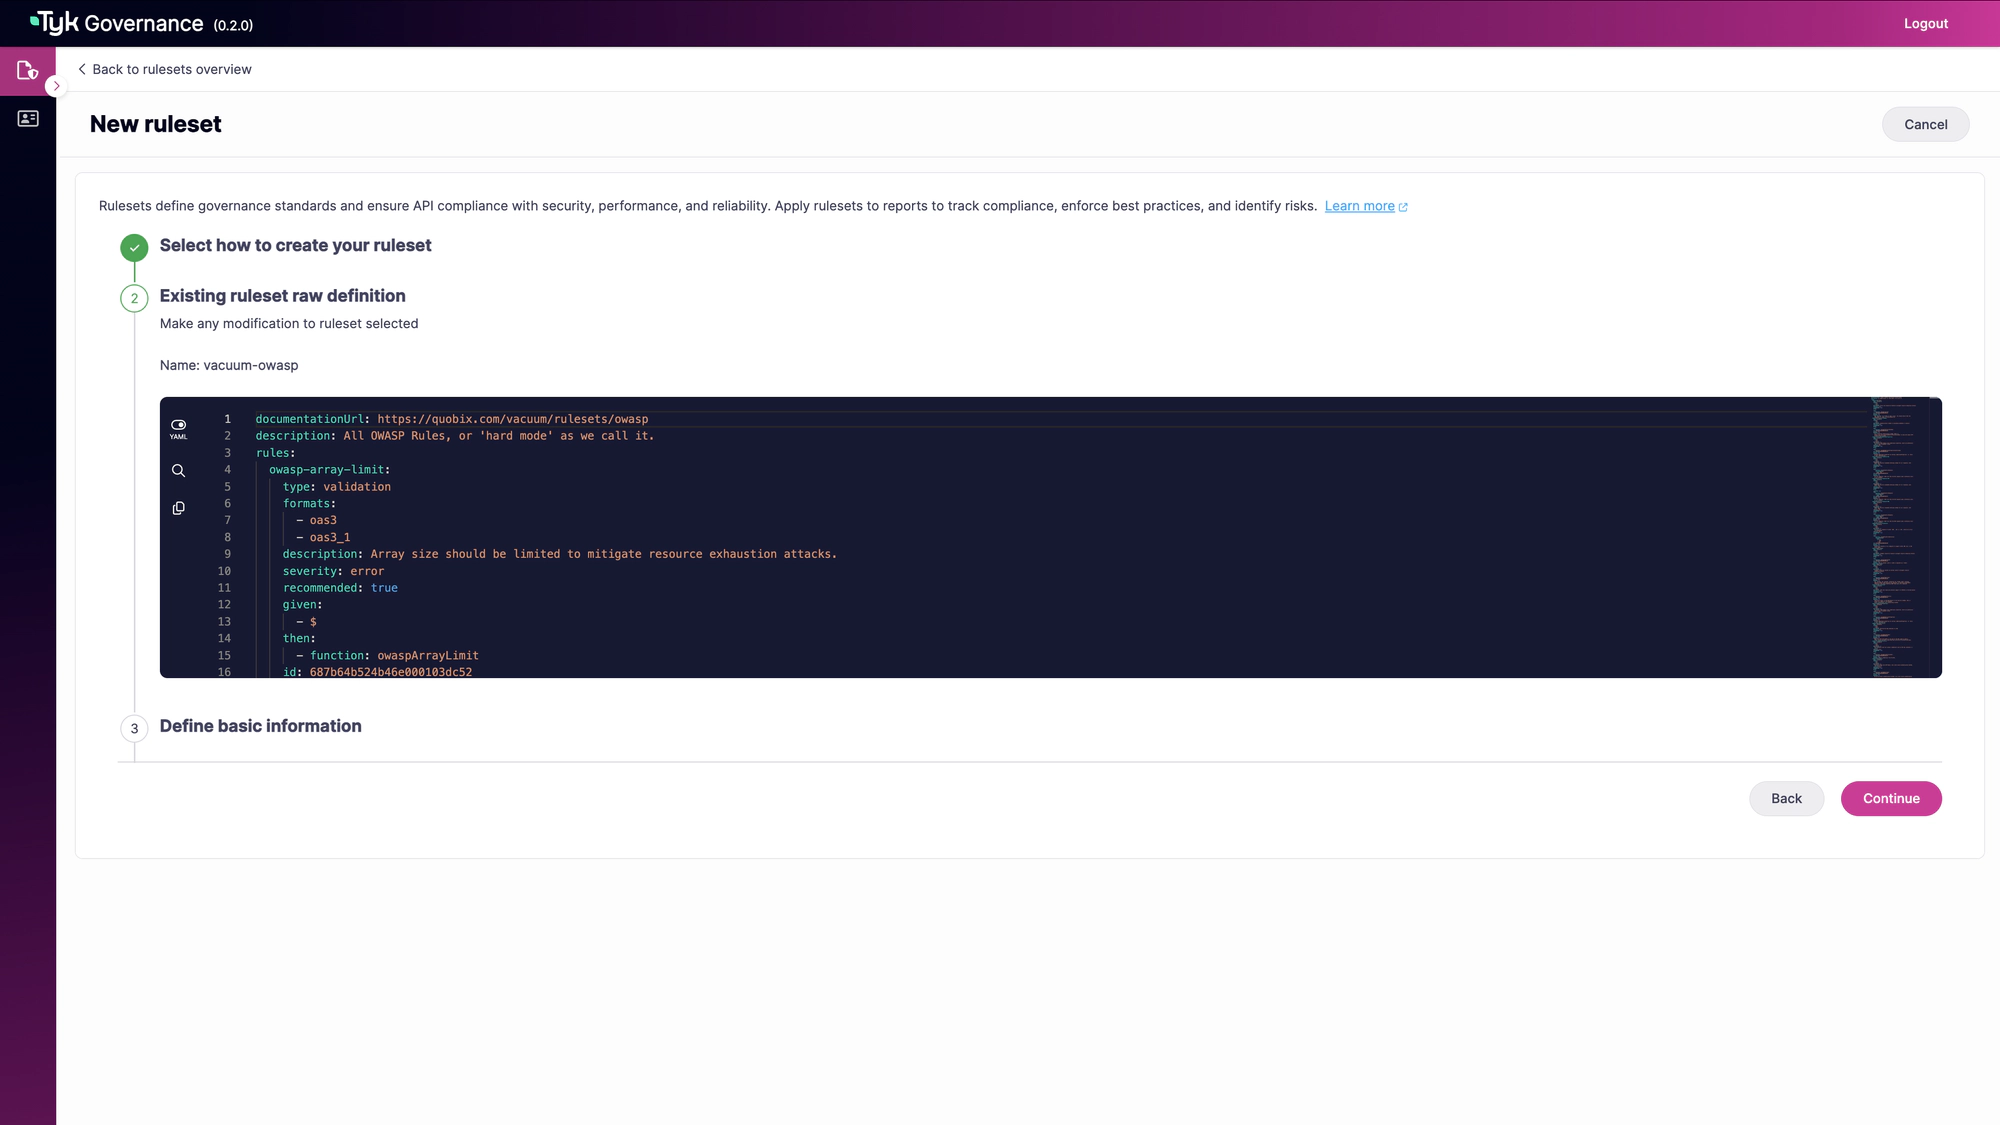
Task: Expand 'Select how to create your ruleset' step
Action: click(295, 246)
